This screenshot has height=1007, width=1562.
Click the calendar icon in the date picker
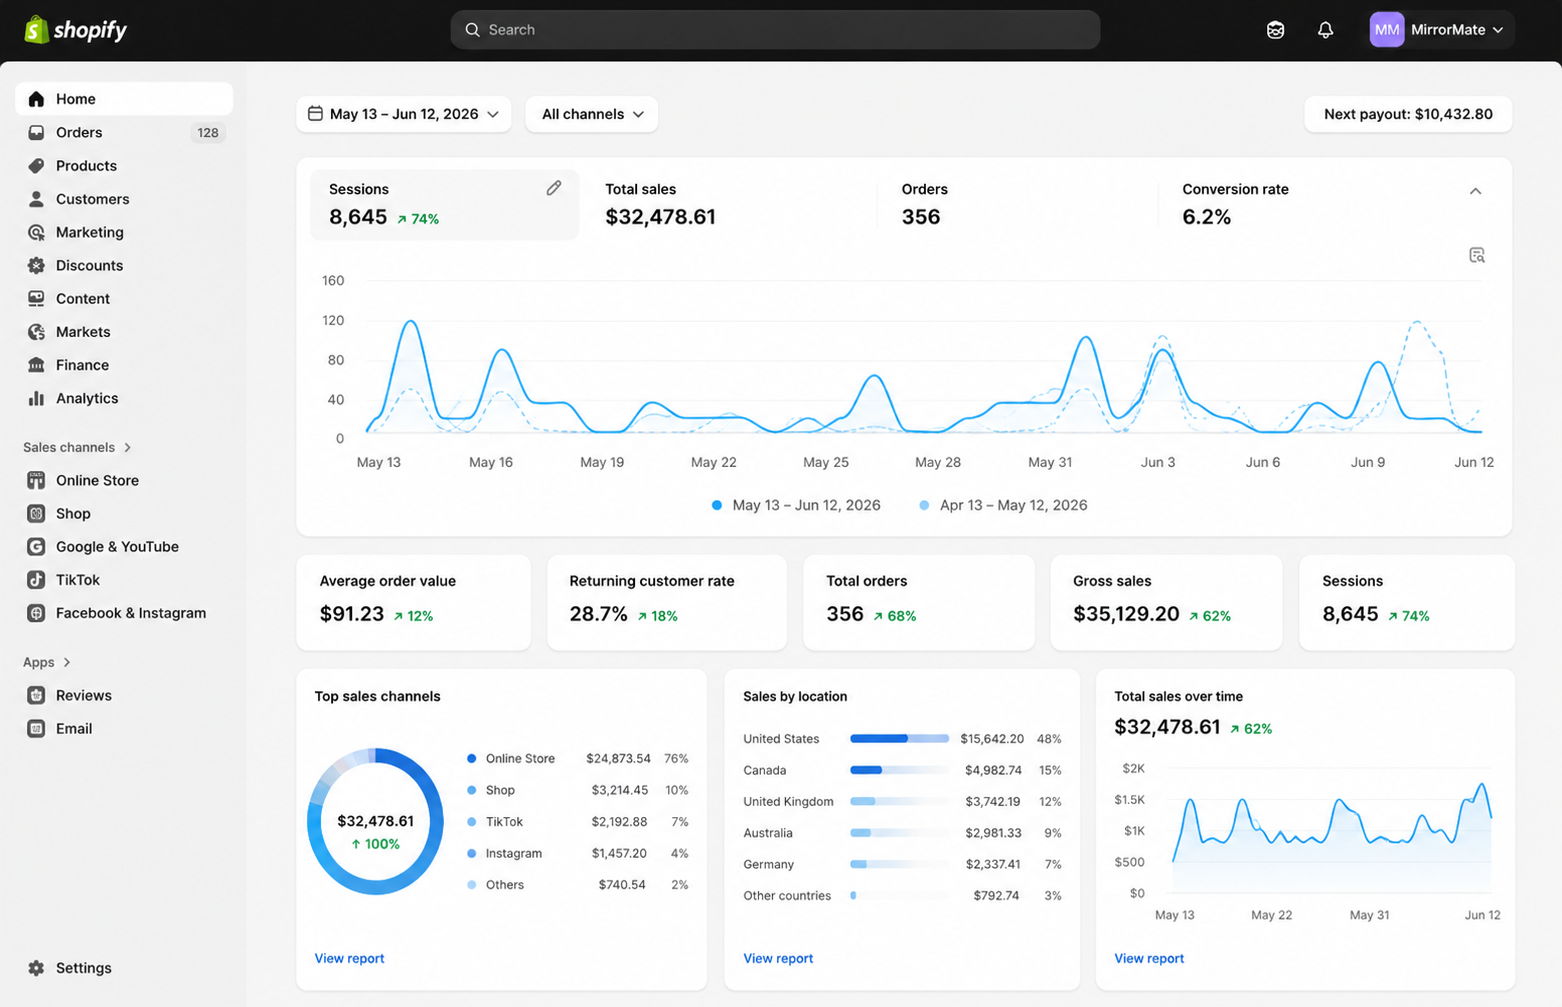[x=315, y=114]
